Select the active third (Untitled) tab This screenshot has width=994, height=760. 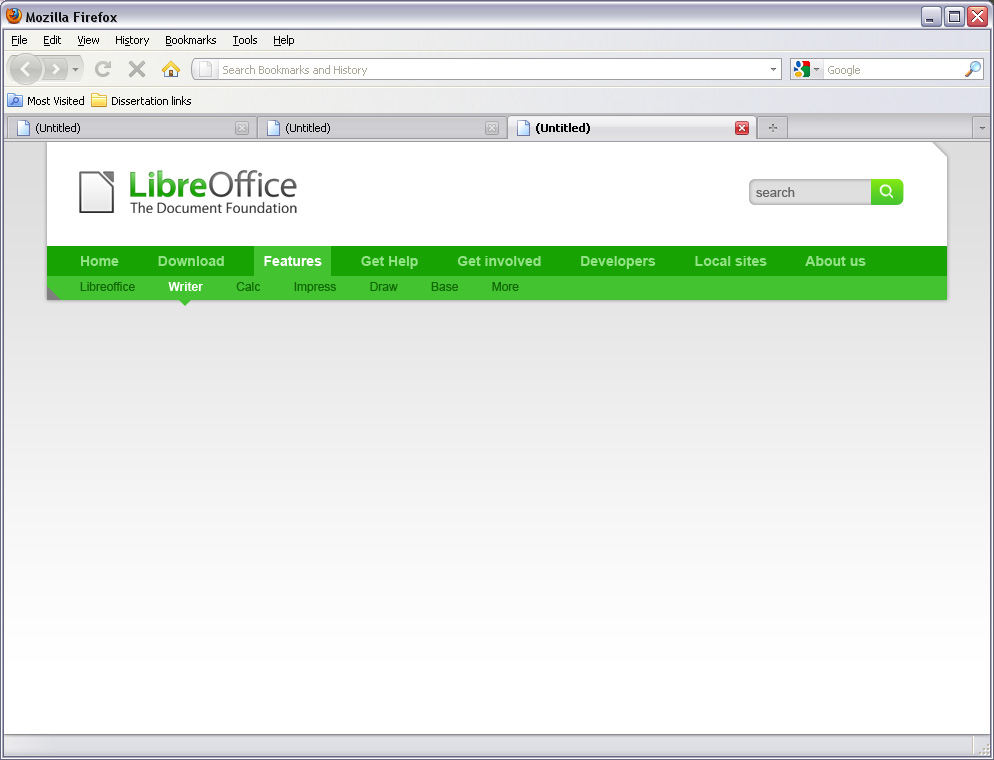click(x=632, y=128)
